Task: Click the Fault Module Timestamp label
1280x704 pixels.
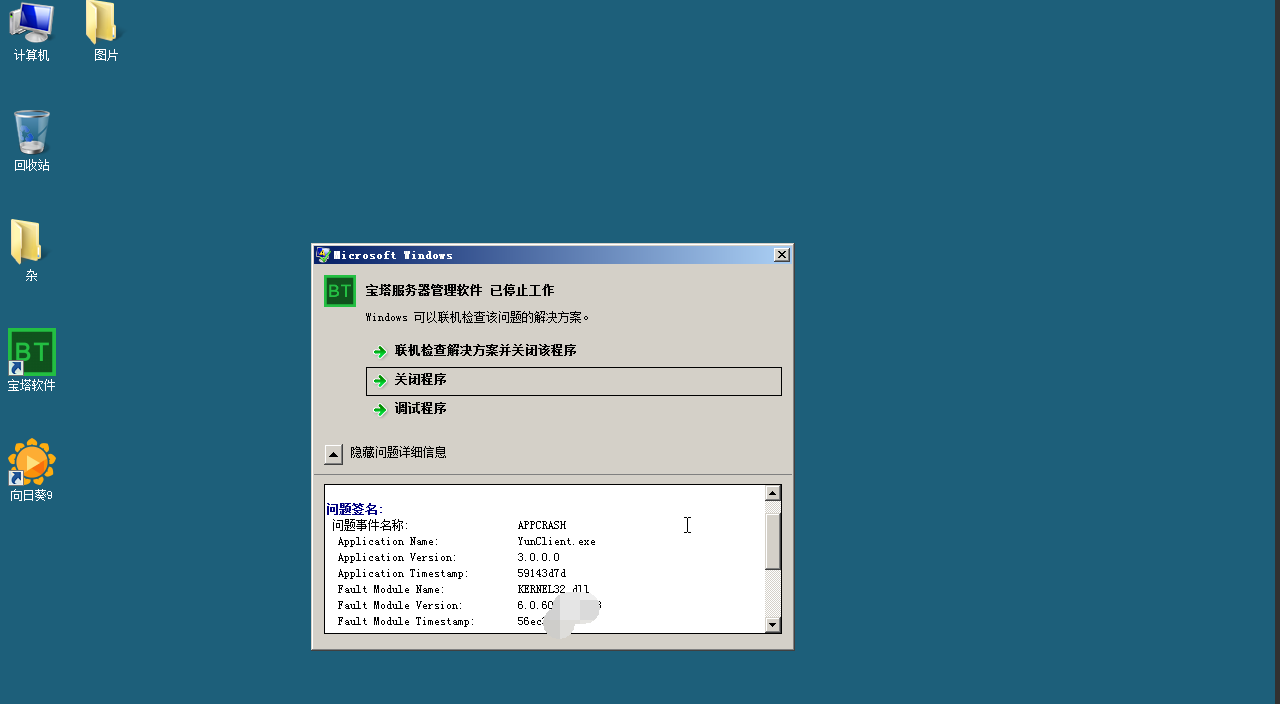Action: click(x=406, y=622)
